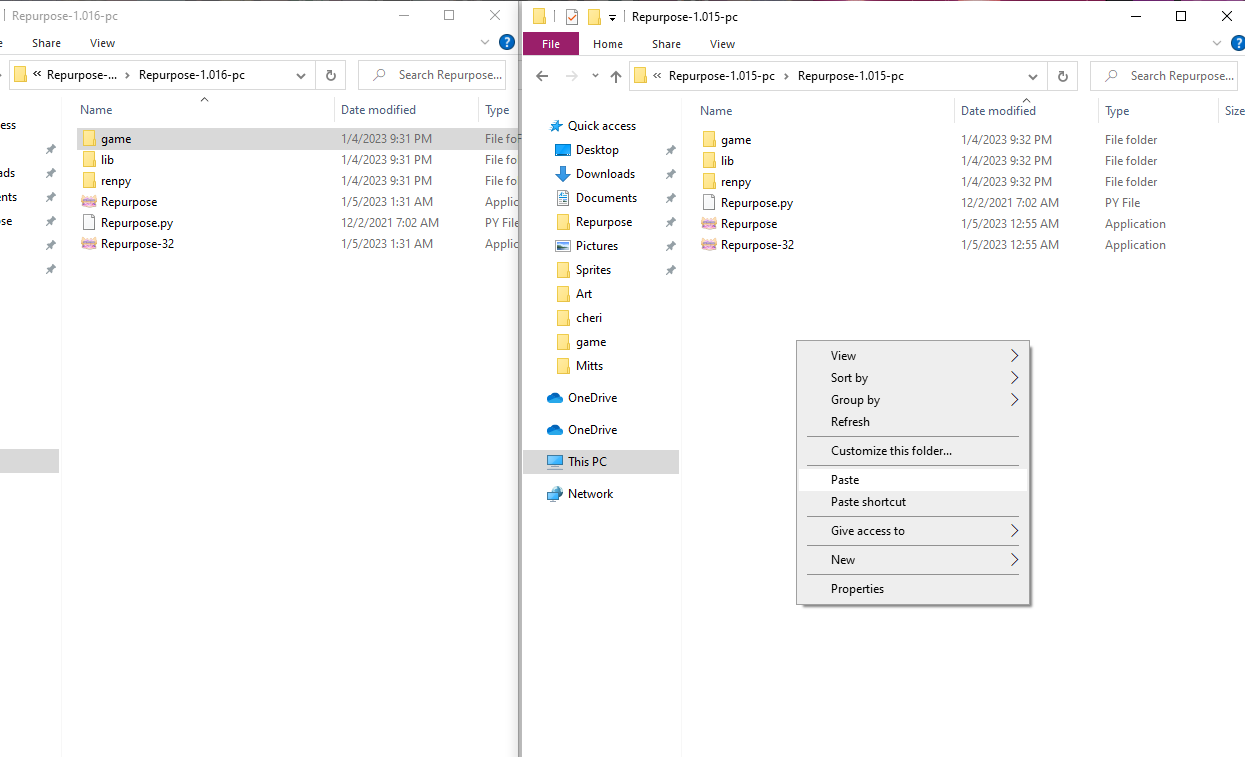Click the Back arrow in the 1.015-pc window
The height and width of the screenshot is (757, 1245).
pyautogui.click(x=542, y=76)
